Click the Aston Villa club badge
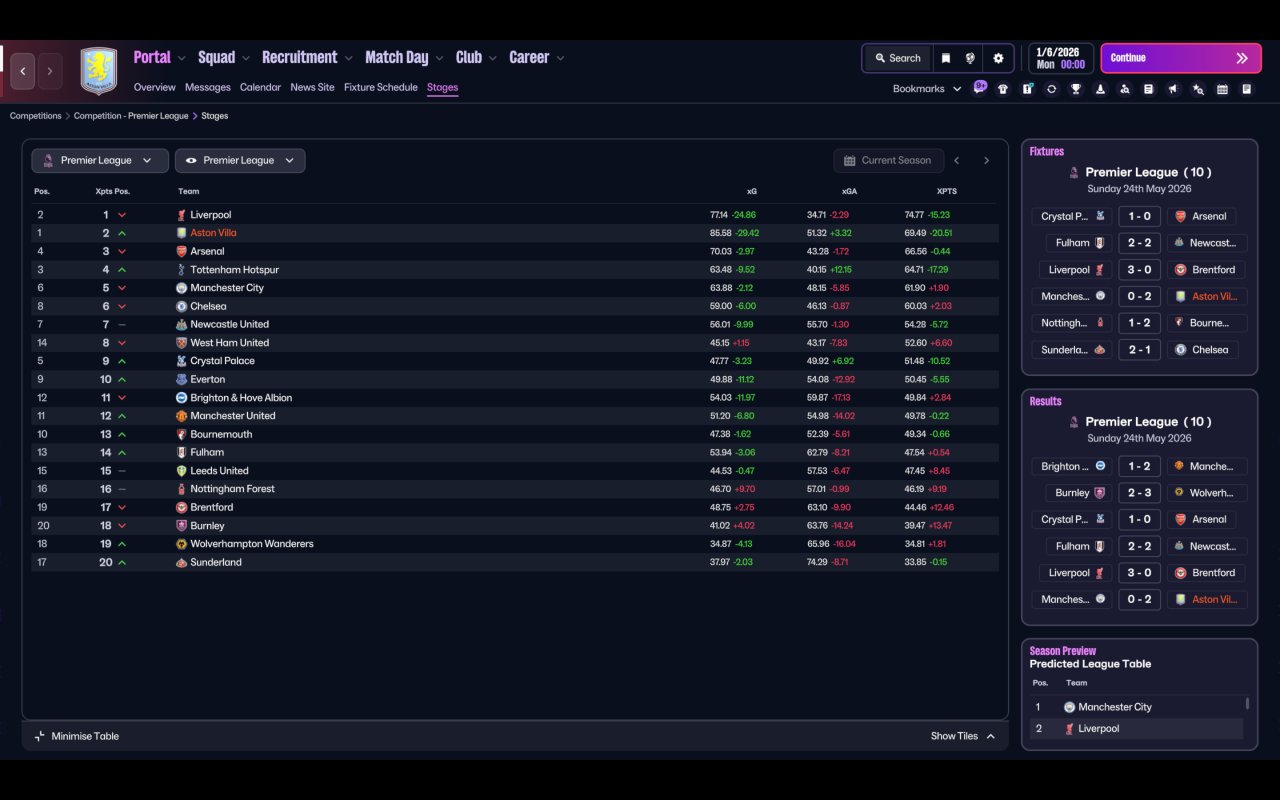The width and height of the screenshot is (1280, 800). [x=98, y=71]
